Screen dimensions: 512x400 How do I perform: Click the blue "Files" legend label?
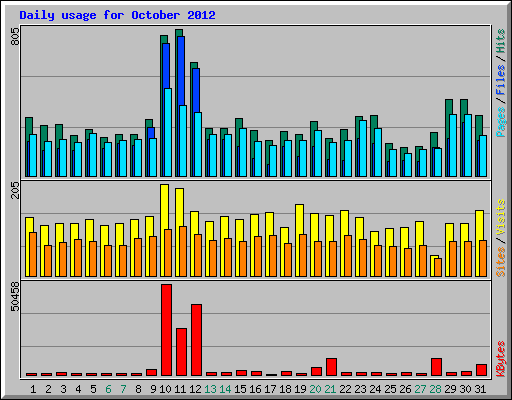coord(501,80)
